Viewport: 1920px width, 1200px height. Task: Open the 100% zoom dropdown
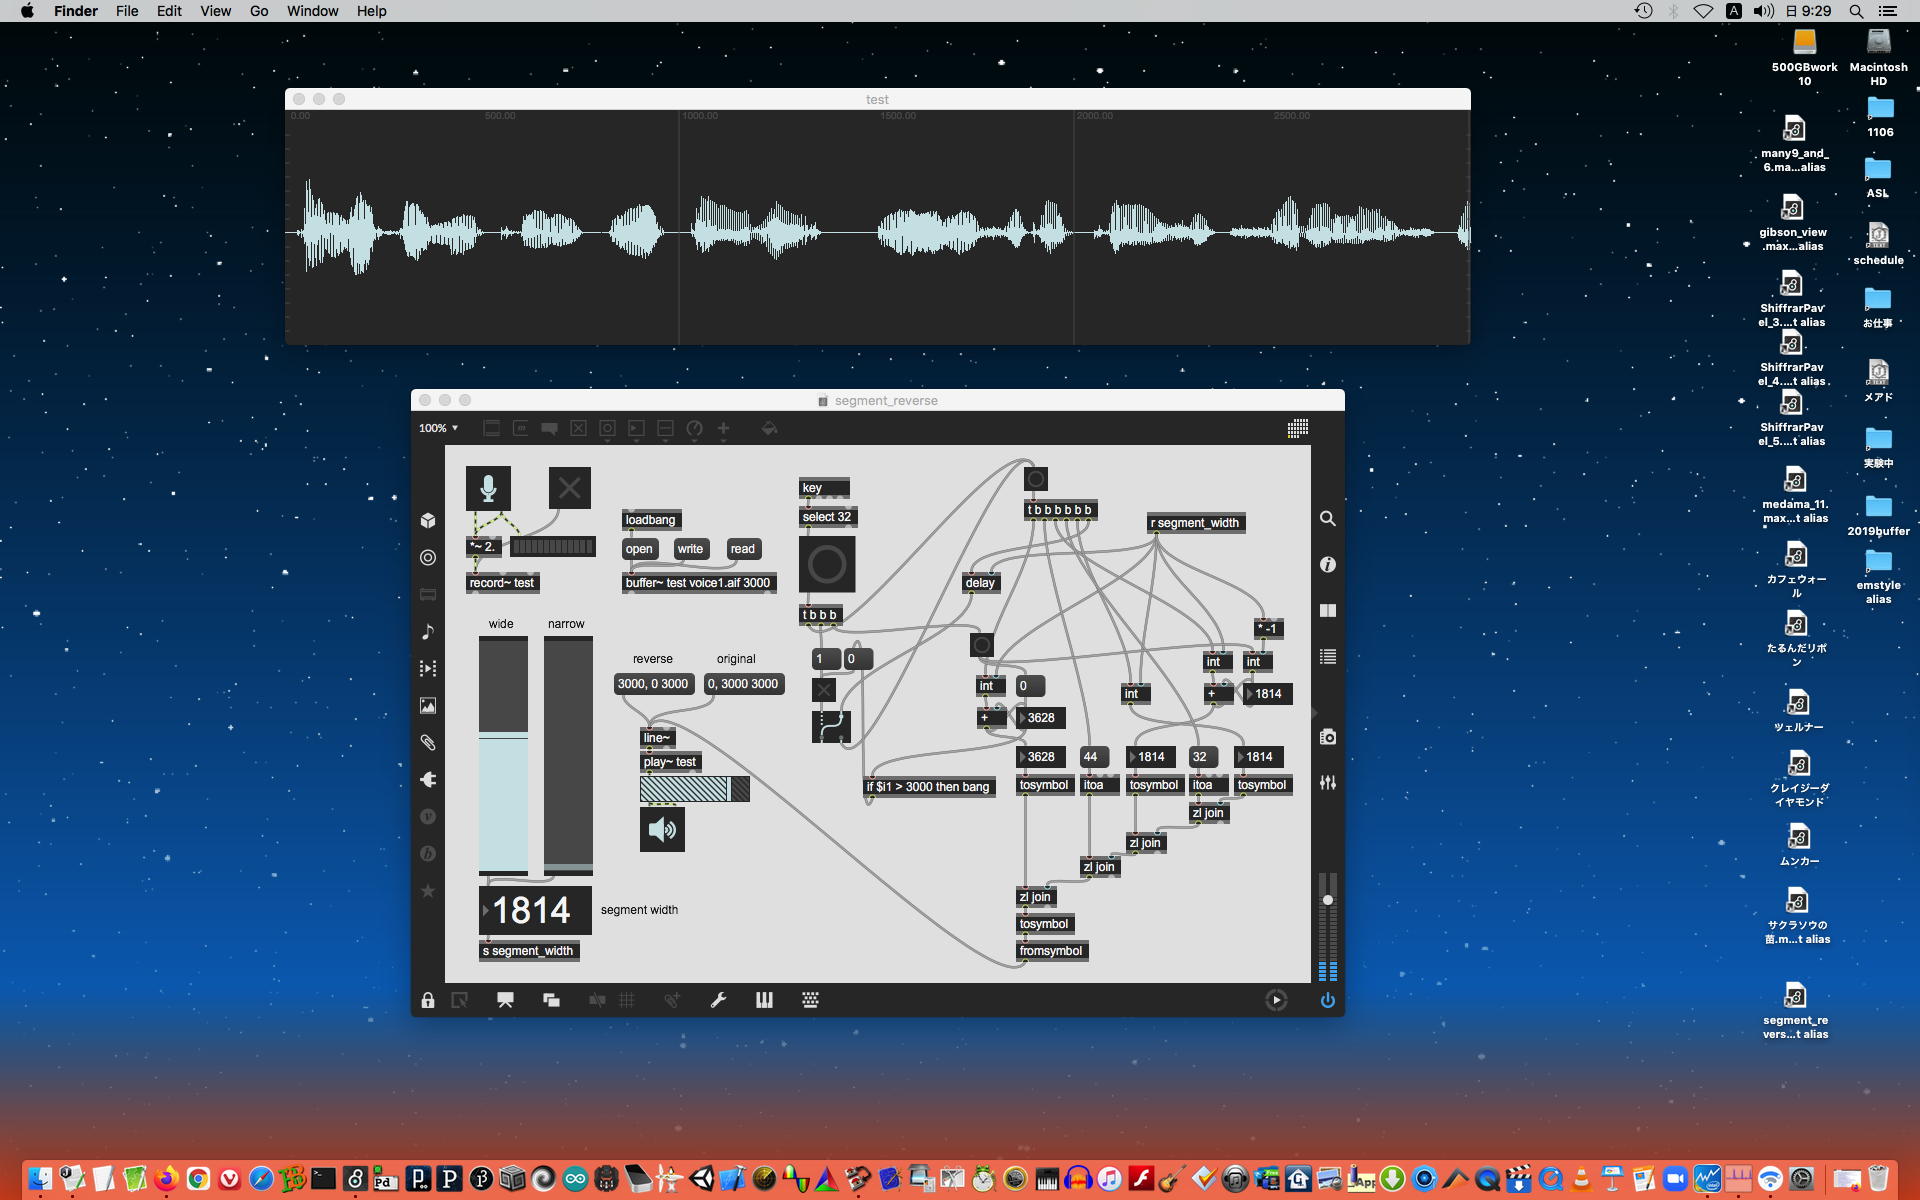click(438, 428)
